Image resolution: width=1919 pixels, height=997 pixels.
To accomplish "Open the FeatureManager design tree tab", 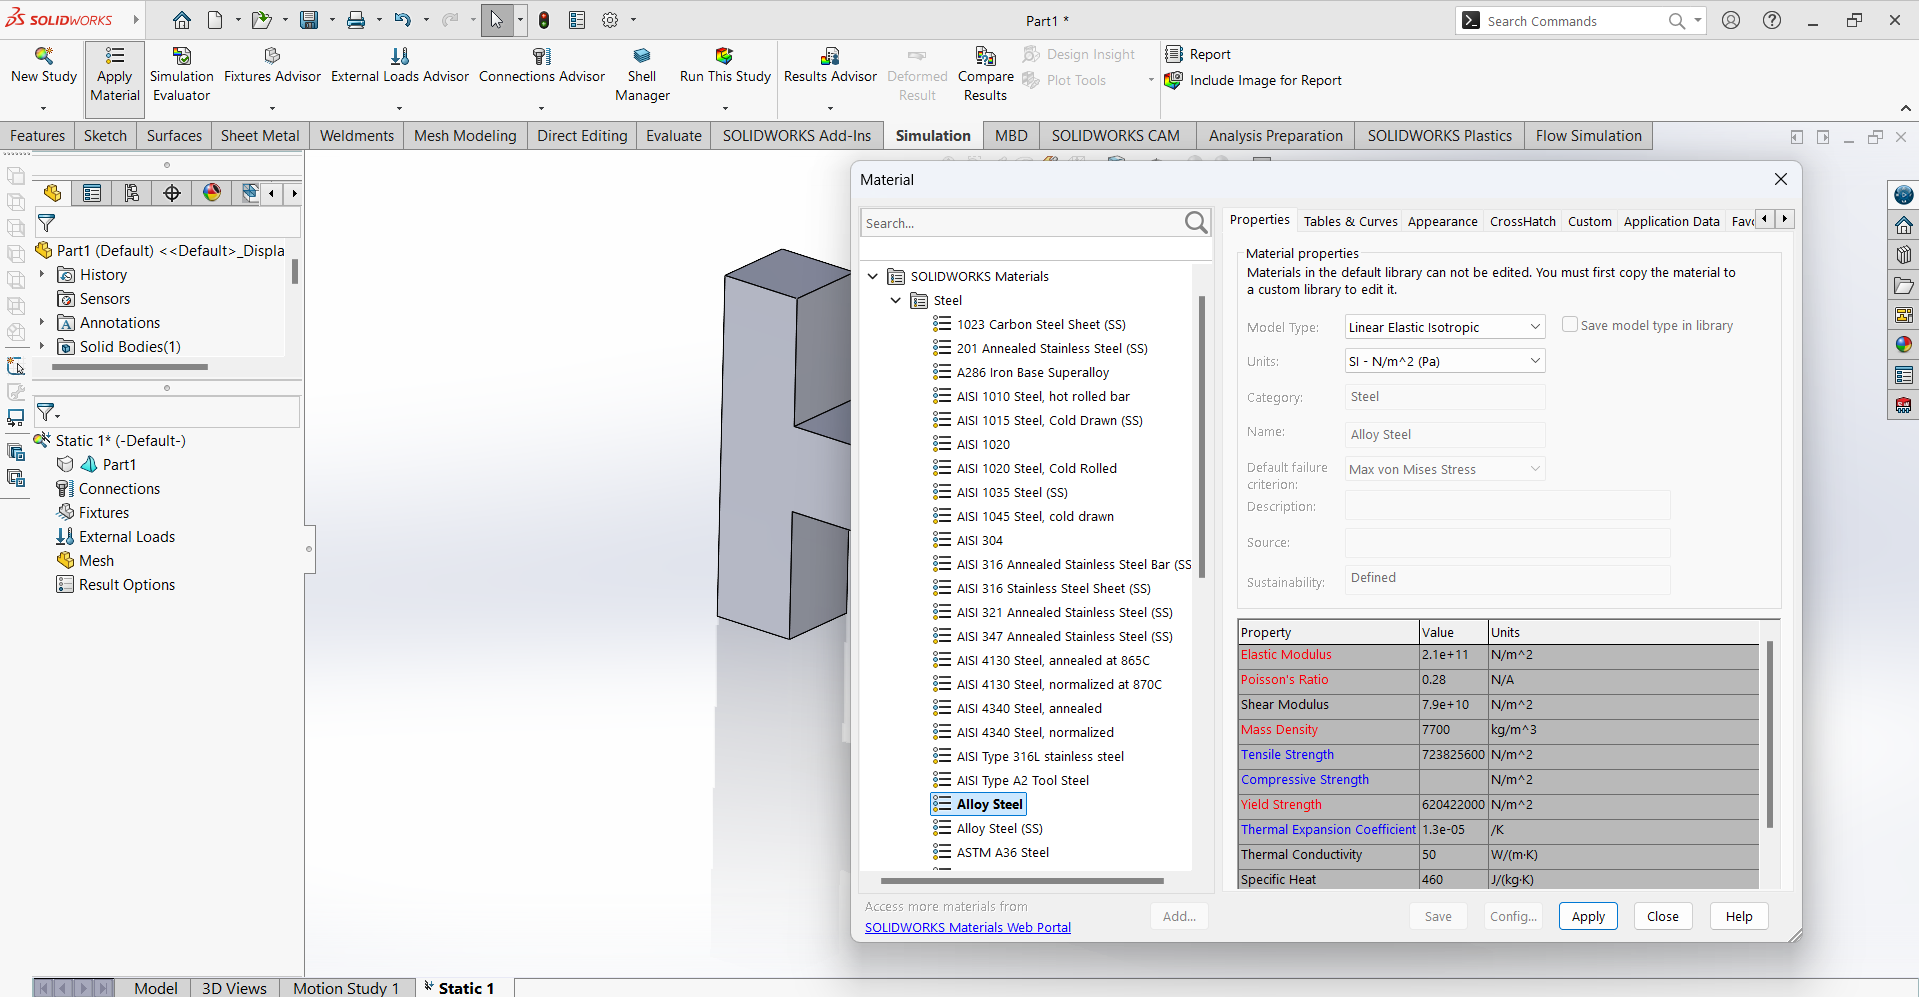I will click(53, 193).
